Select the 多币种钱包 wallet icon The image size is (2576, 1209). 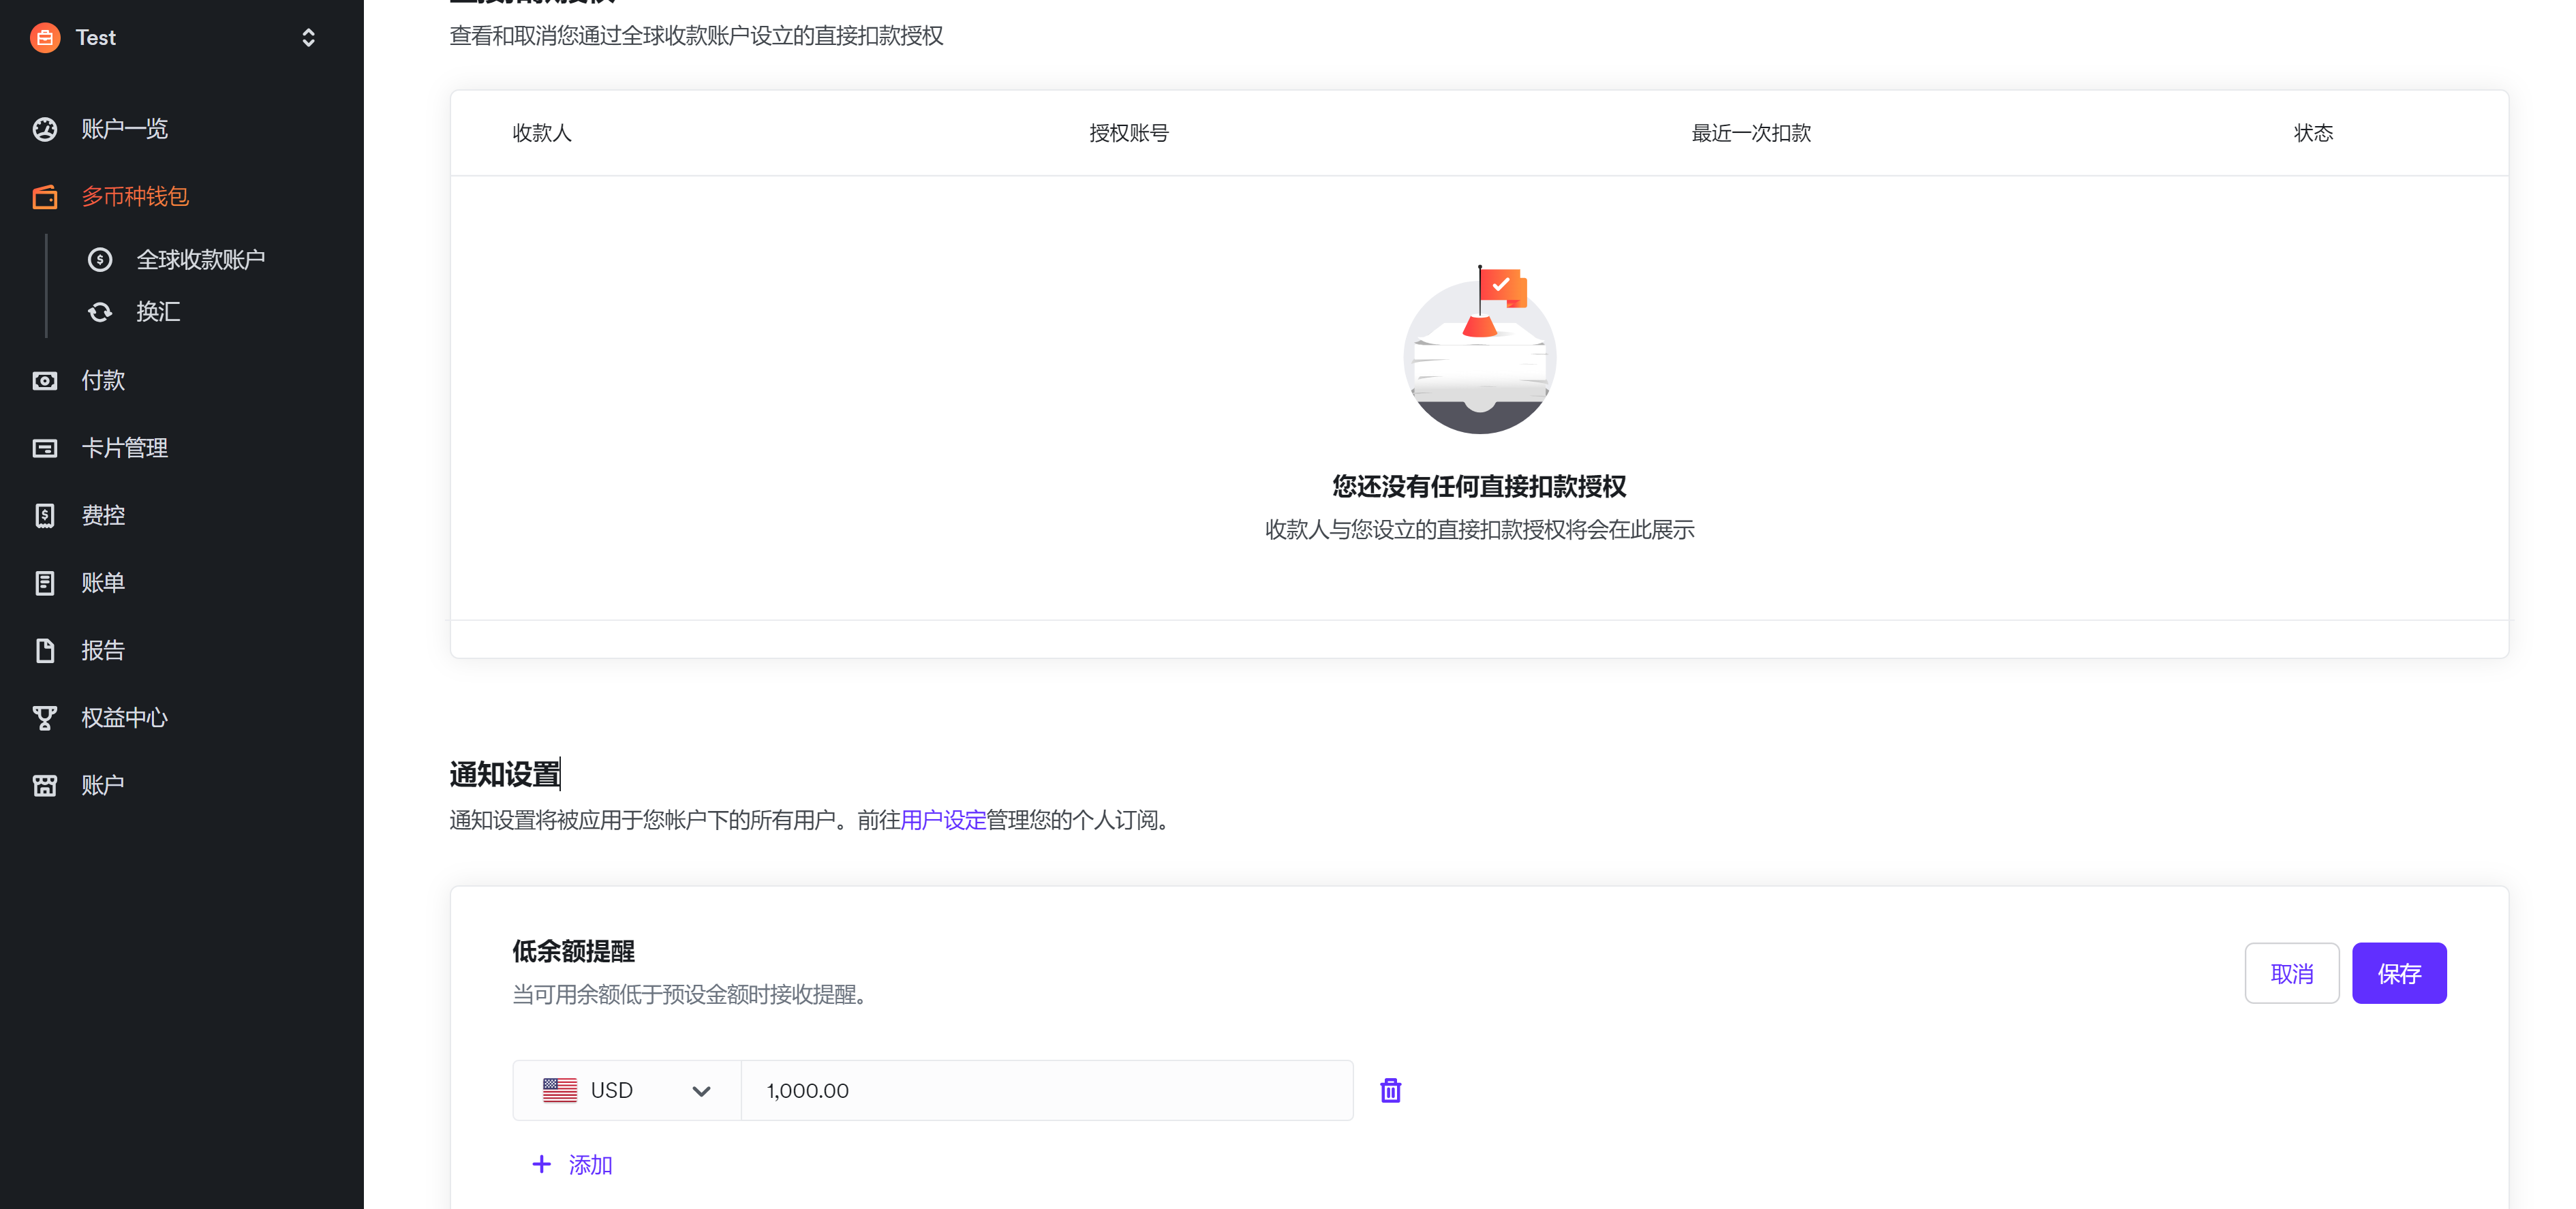[x=45, y=197]
